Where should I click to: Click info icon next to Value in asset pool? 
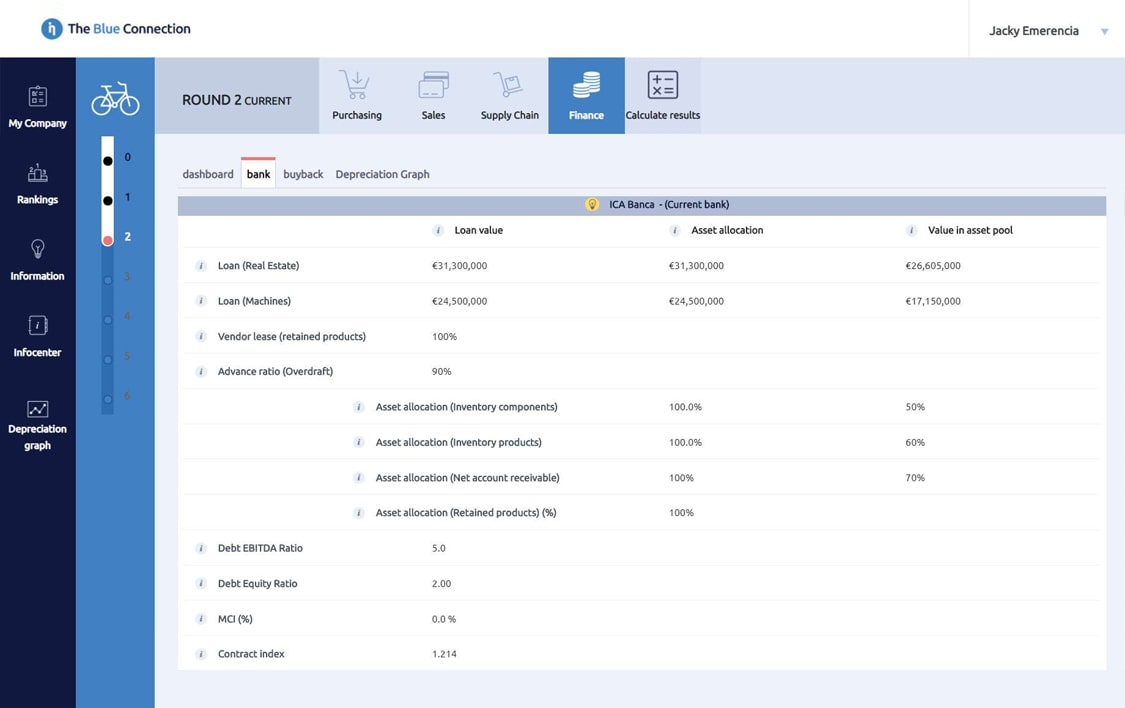[x=911, y=230]
